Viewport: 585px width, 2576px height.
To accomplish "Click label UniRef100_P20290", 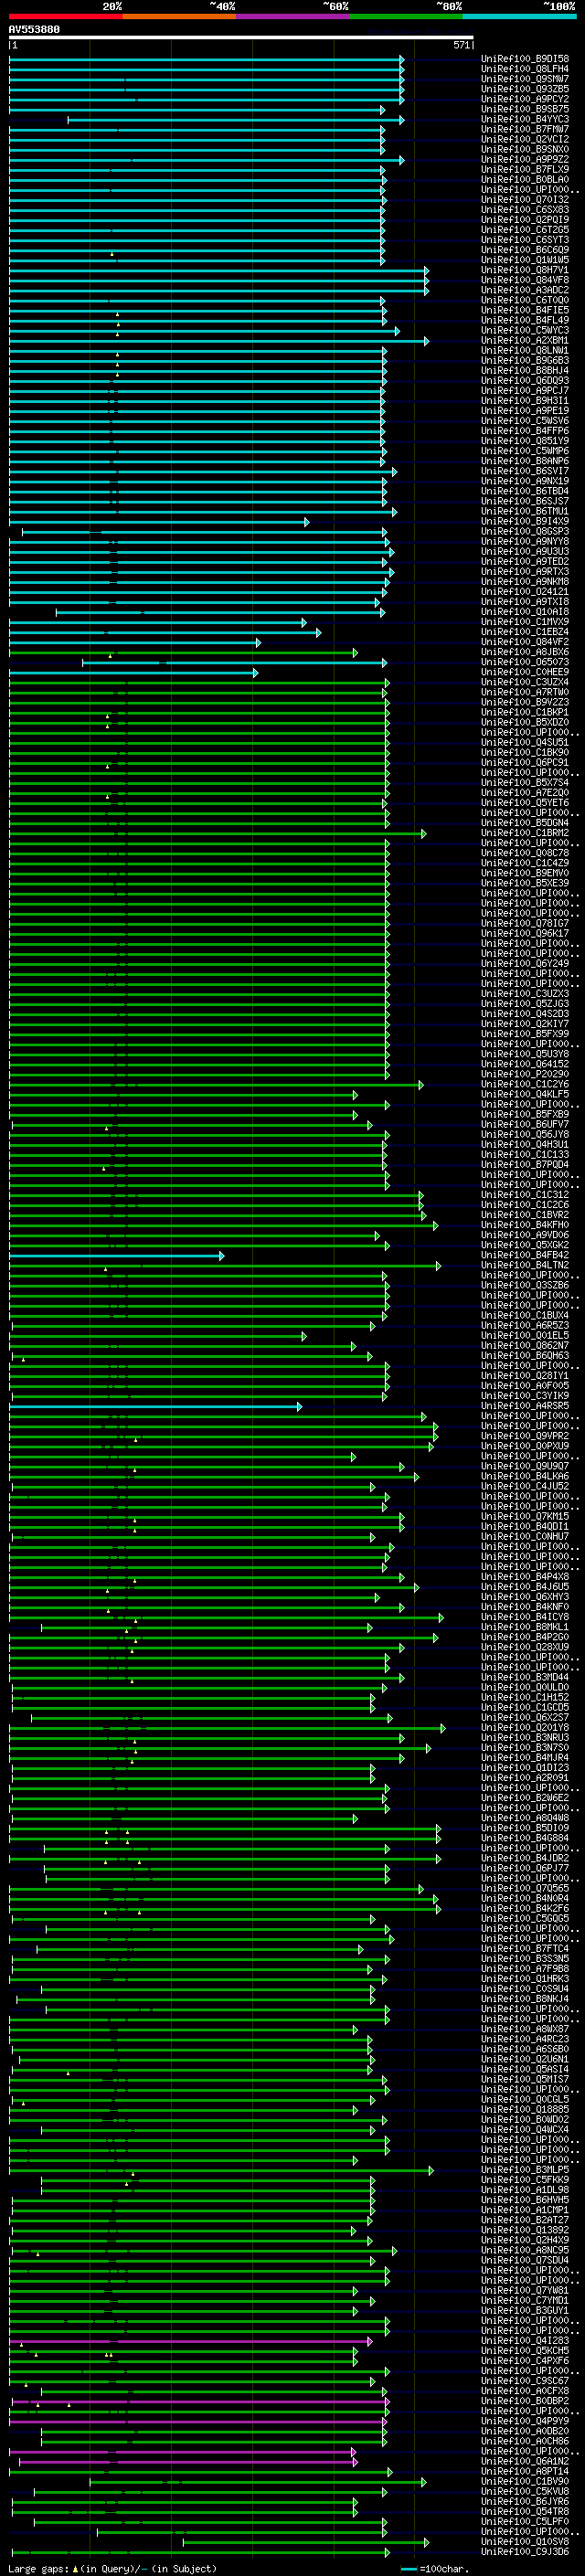I will [x=525, y=1074].
